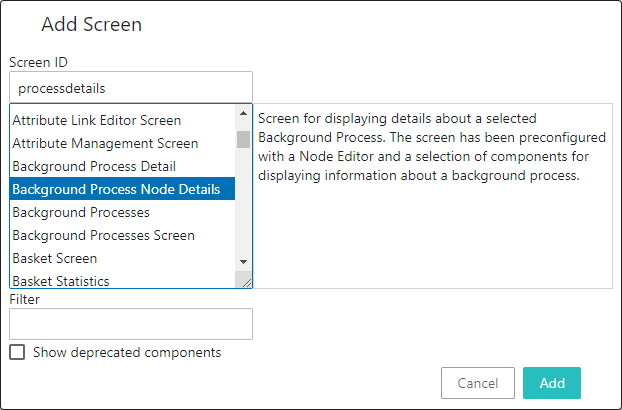The width and height of the screenshot is (622, 410).
Task: Click the screen list scrollbar thumb
Action: pyautogui.click(x=243, y=138)
